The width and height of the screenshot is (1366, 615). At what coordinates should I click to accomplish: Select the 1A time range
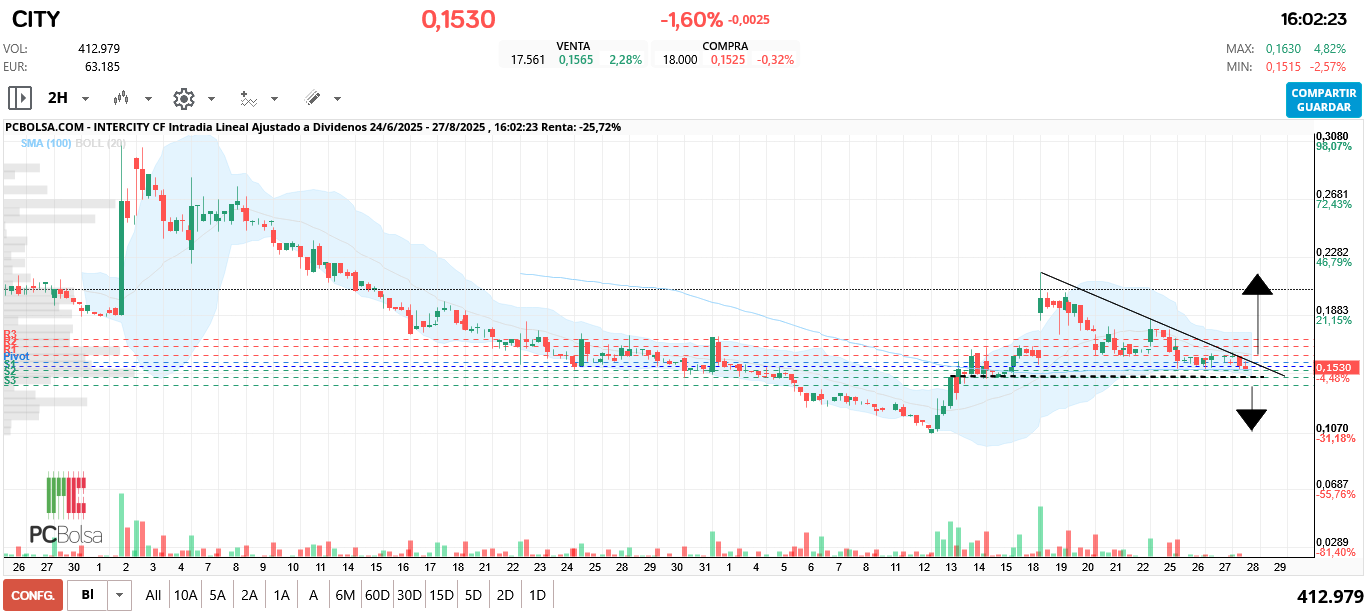[x=281, y=595]
